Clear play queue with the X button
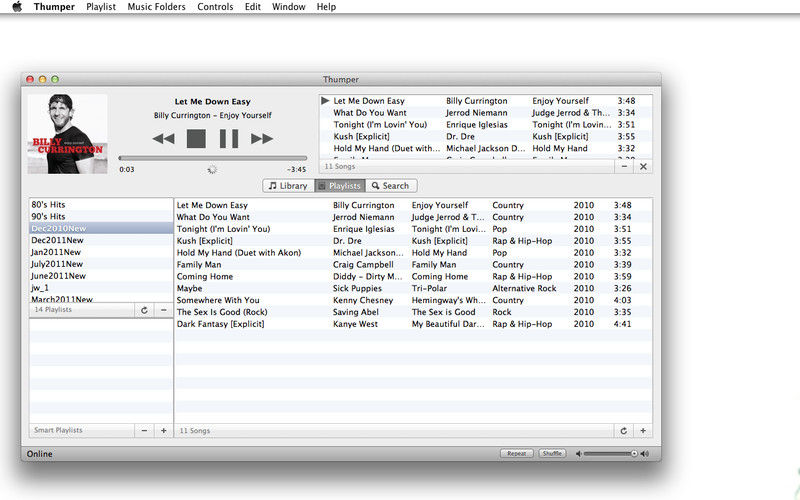The height and width of the screenshot is (500, 800). tap(643, 166)
